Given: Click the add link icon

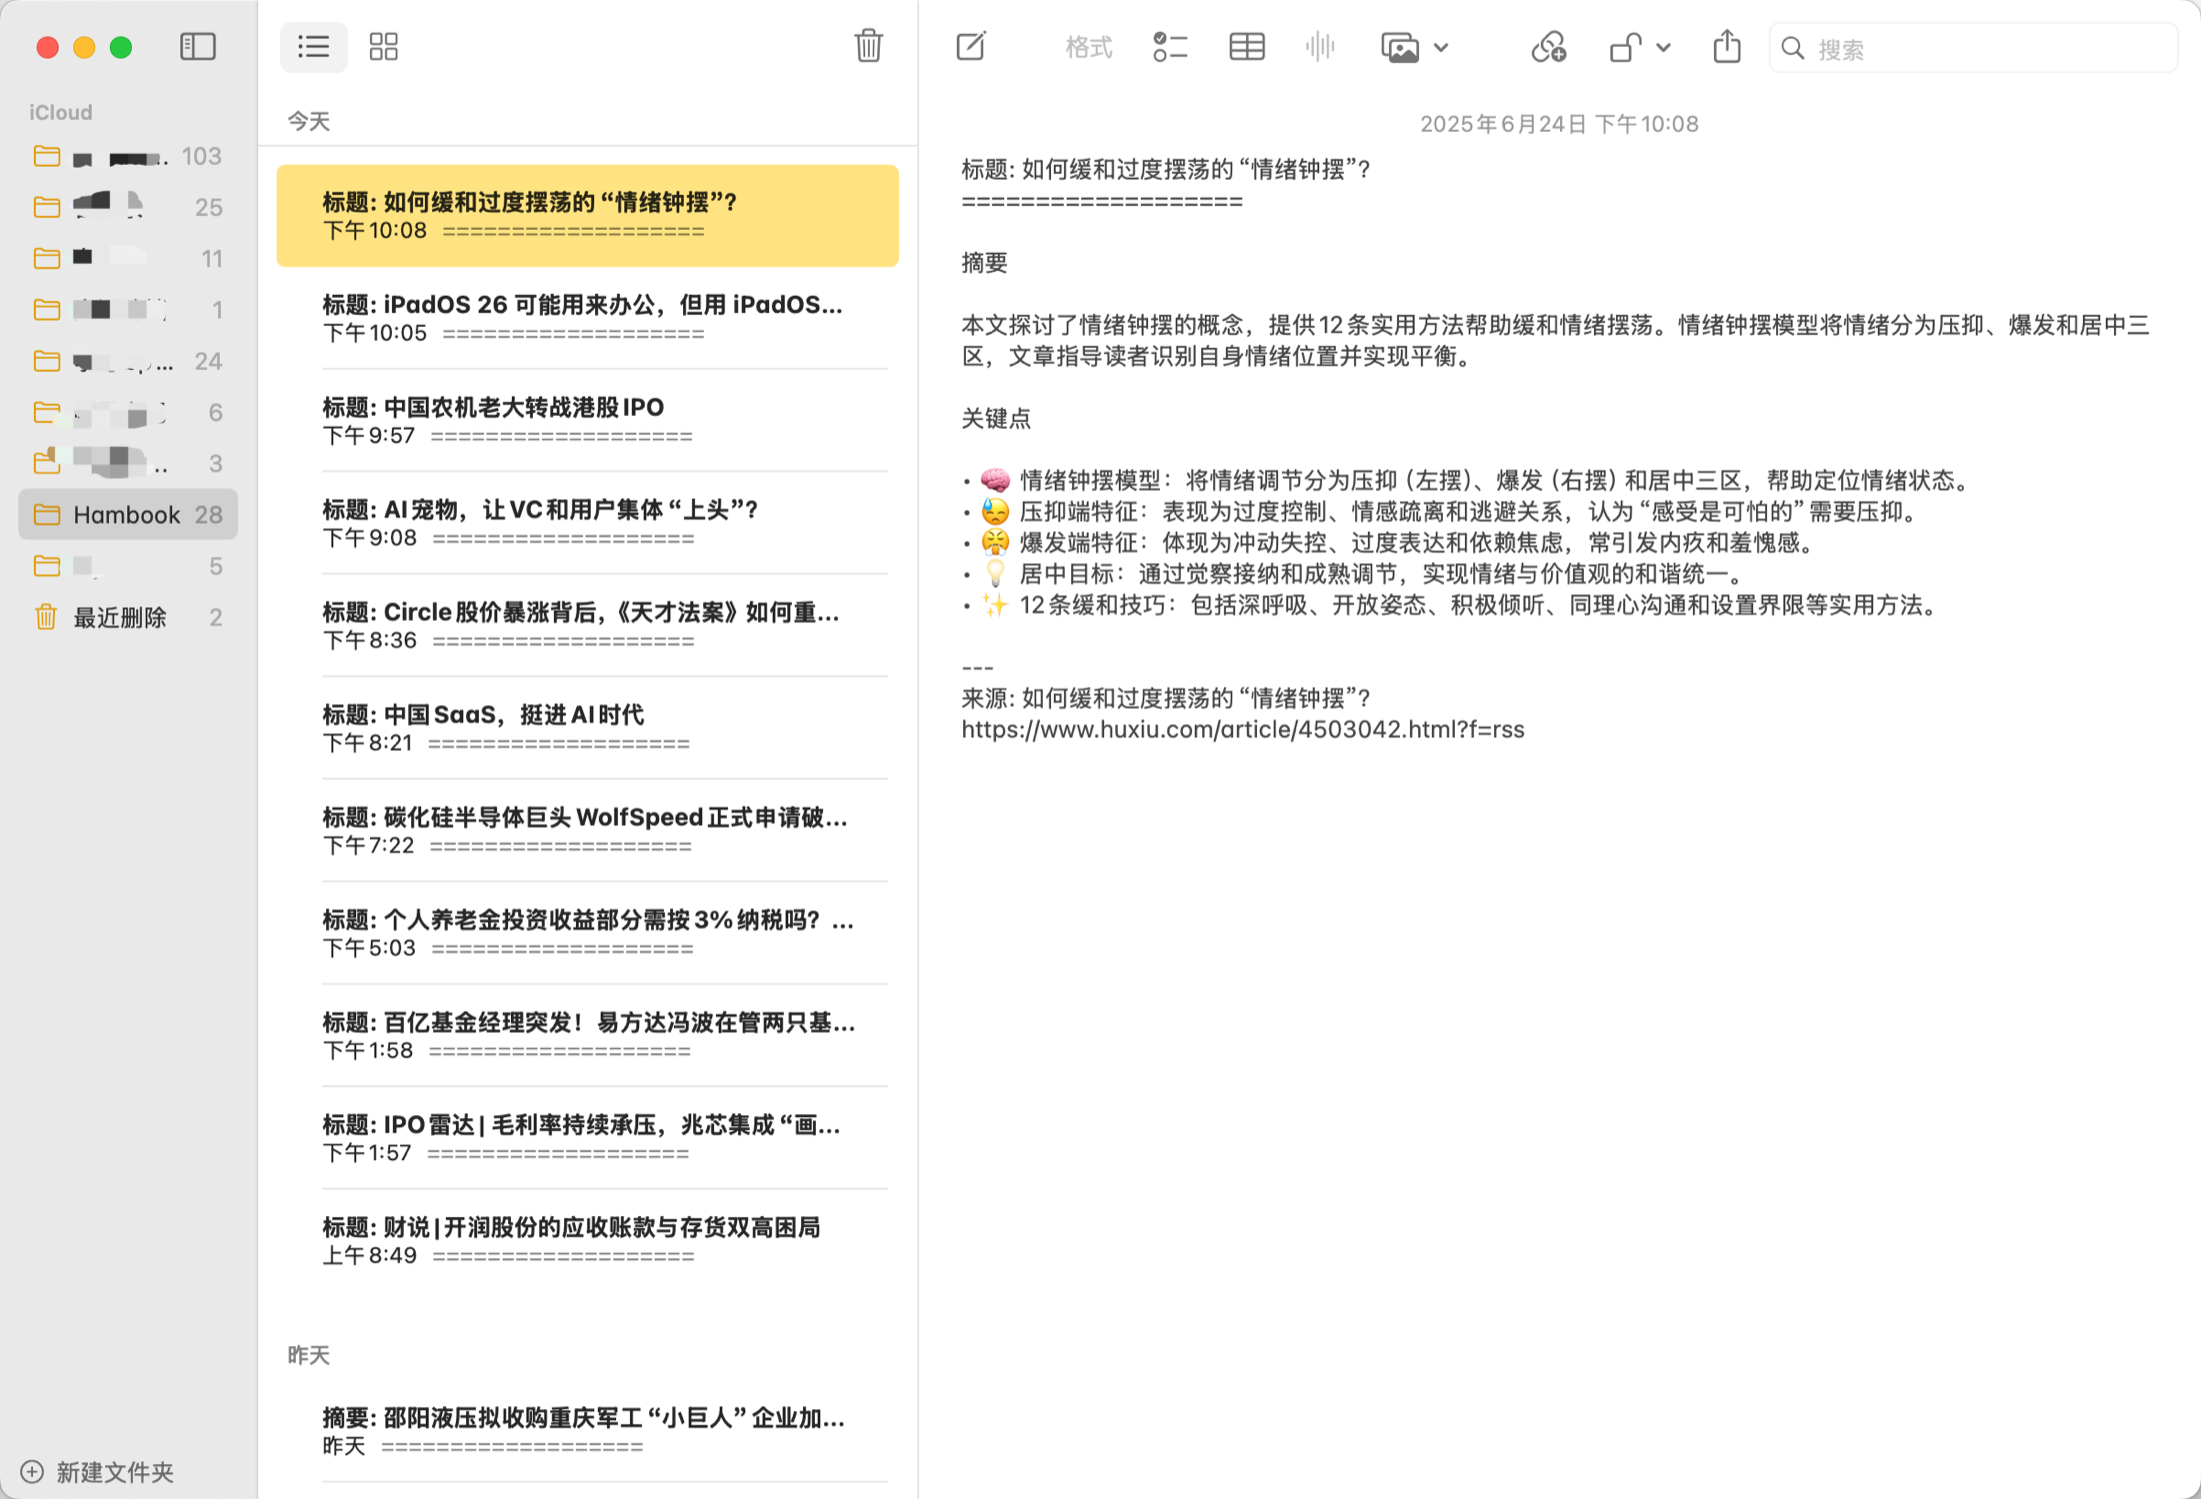Looking at the screenshot, I should coord(1548,47).
